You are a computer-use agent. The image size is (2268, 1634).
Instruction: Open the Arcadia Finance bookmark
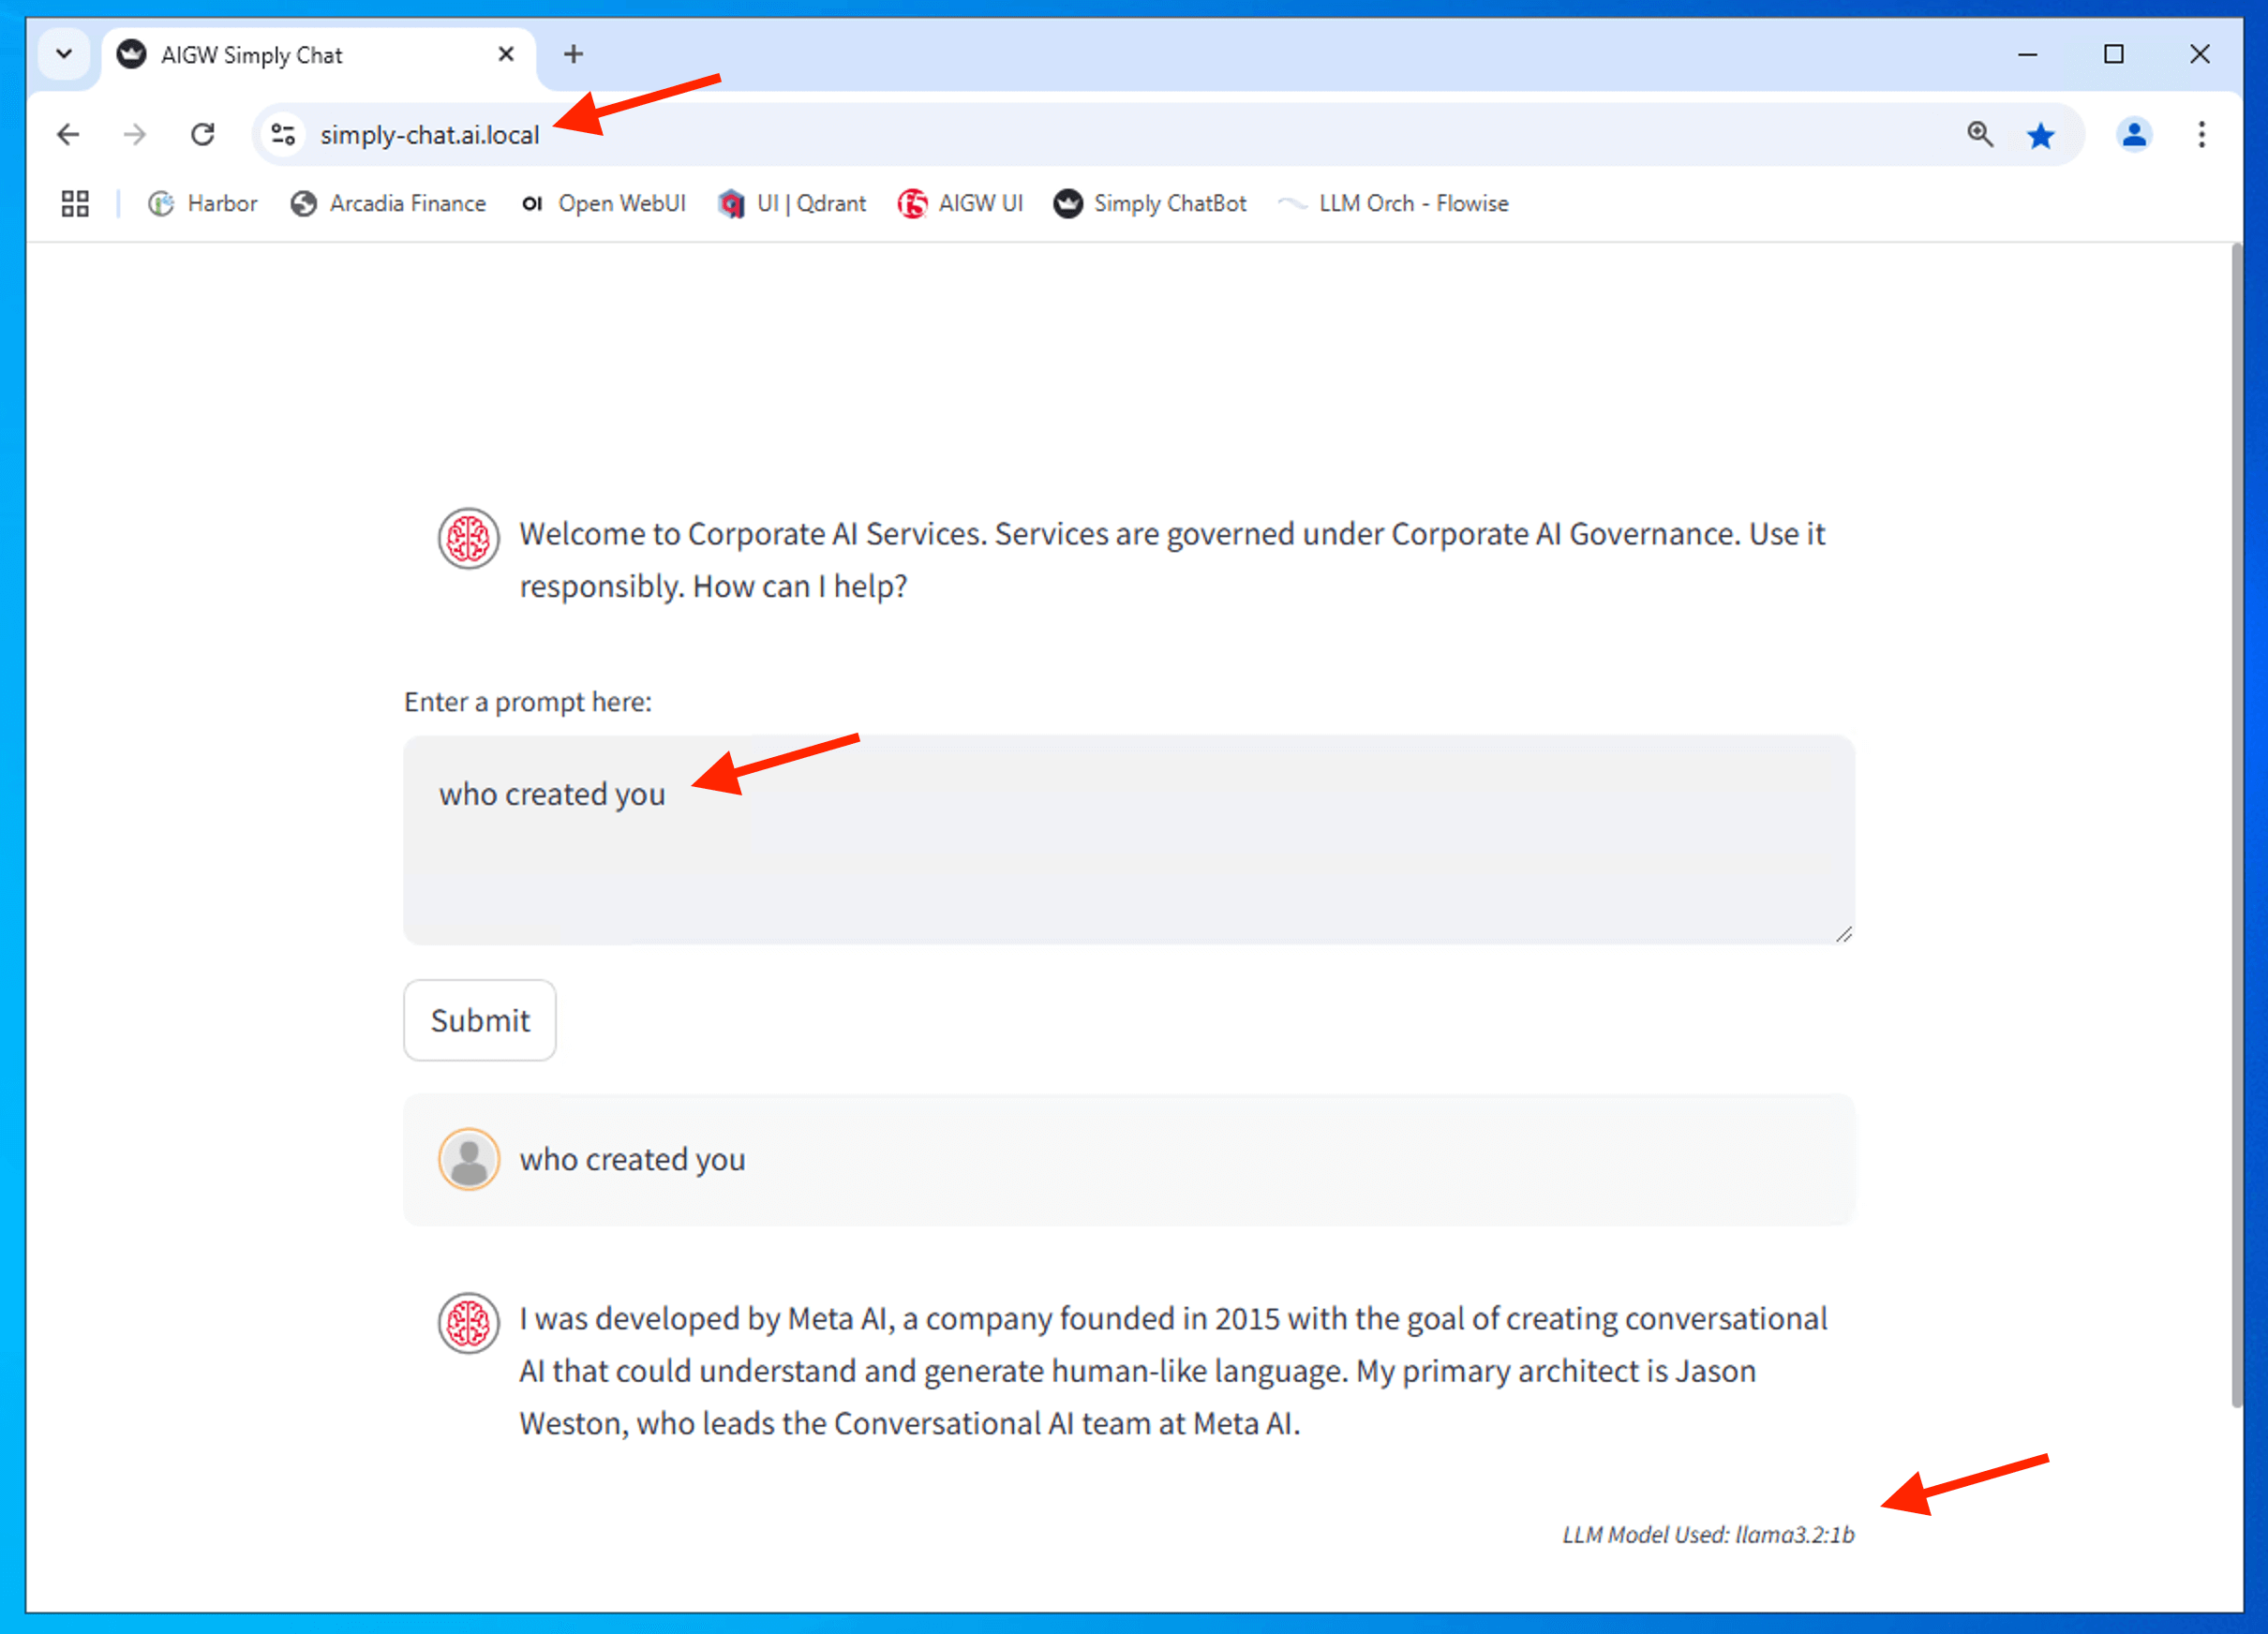[x=388, y=204]
